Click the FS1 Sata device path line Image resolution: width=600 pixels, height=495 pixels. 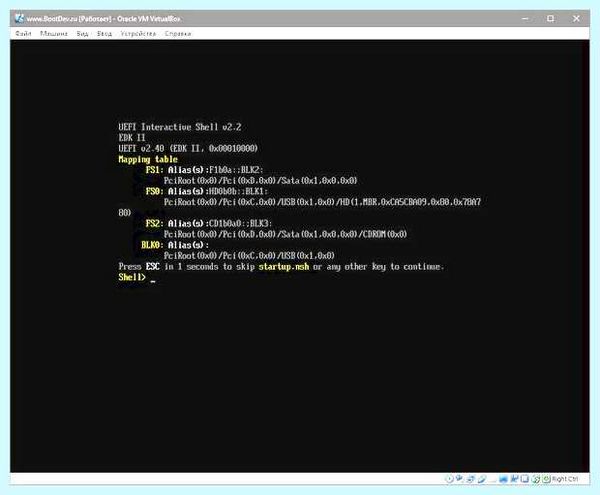tap(261, 181)
